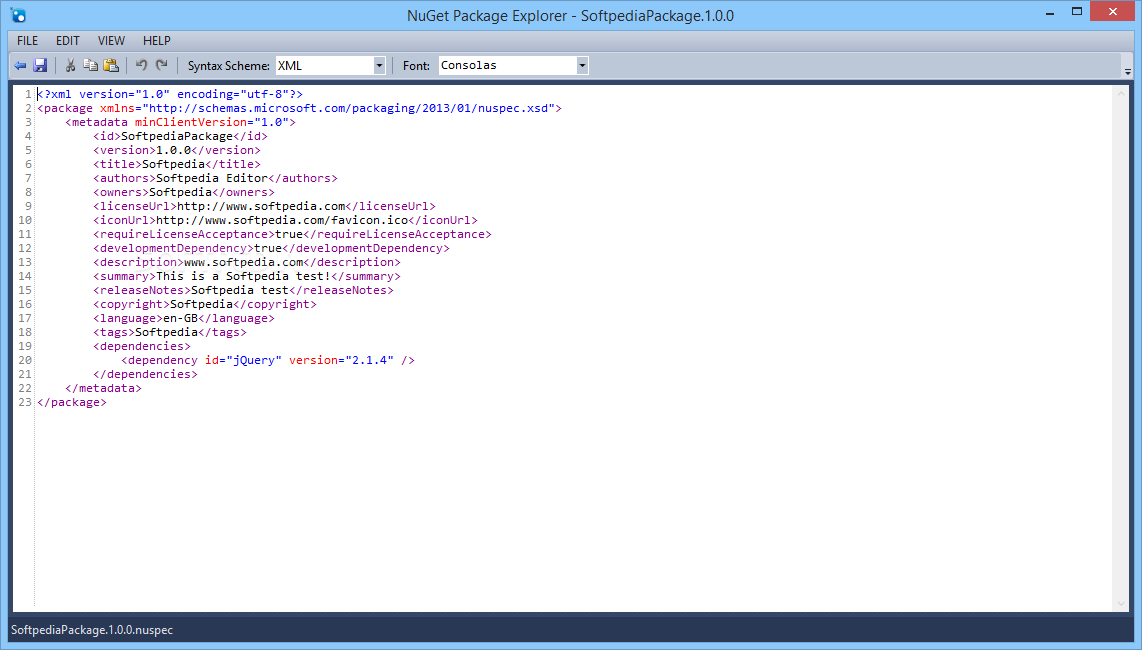The image size is (1142, 650).
Task: Click the Consolas font name field
Action: (x=508, y=66)
